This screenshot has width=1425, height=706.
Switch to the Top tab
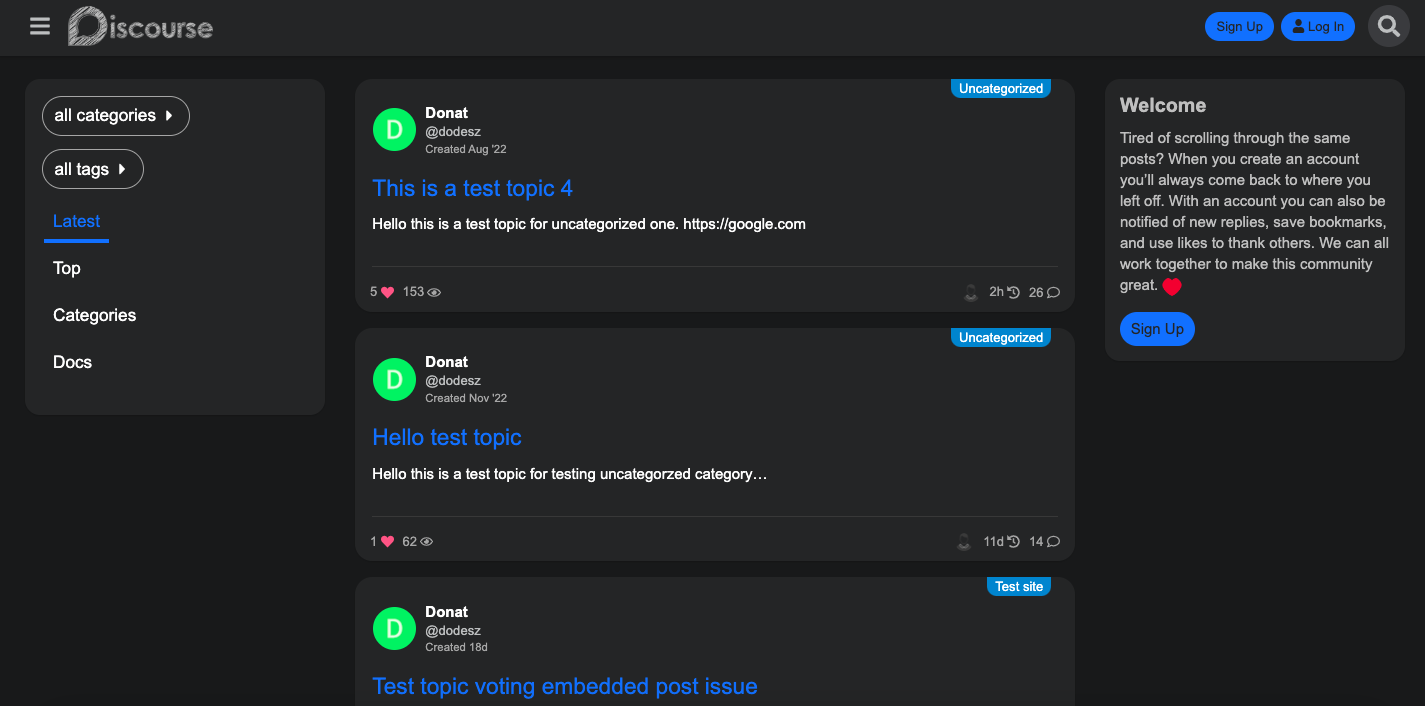pos(67,268)
